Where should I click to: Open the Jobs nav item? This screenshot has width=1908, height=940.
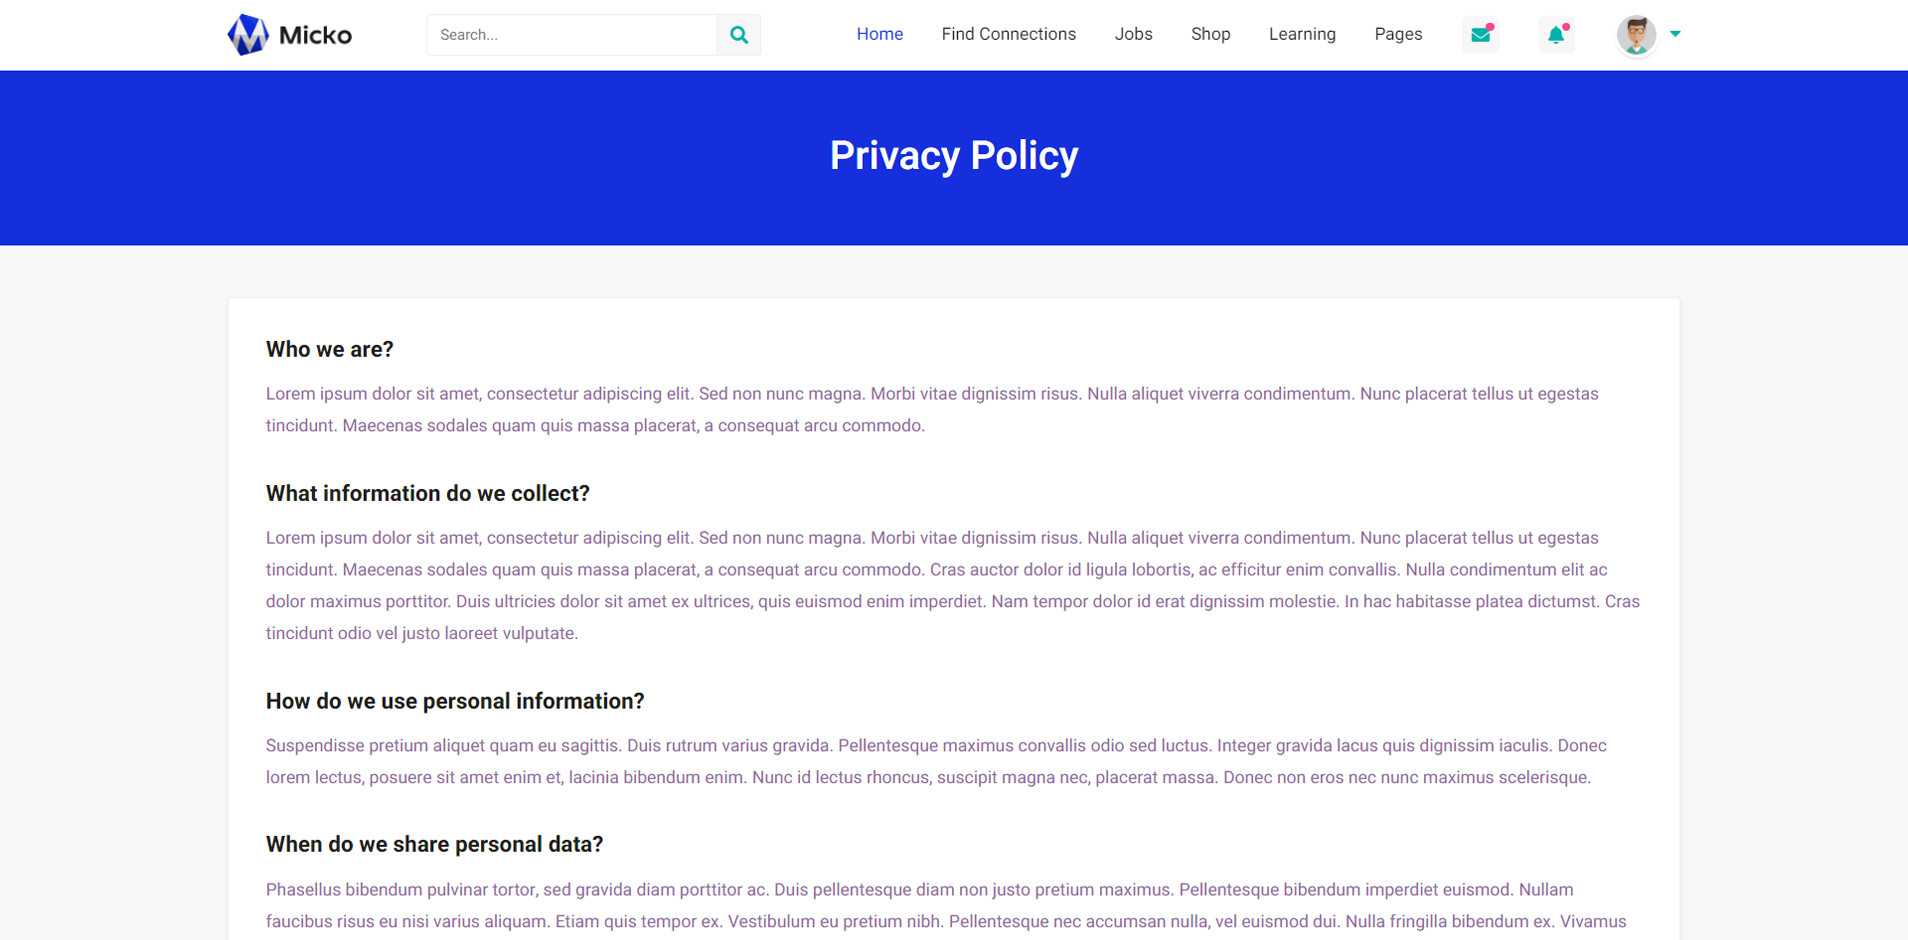coord(1133,34)
